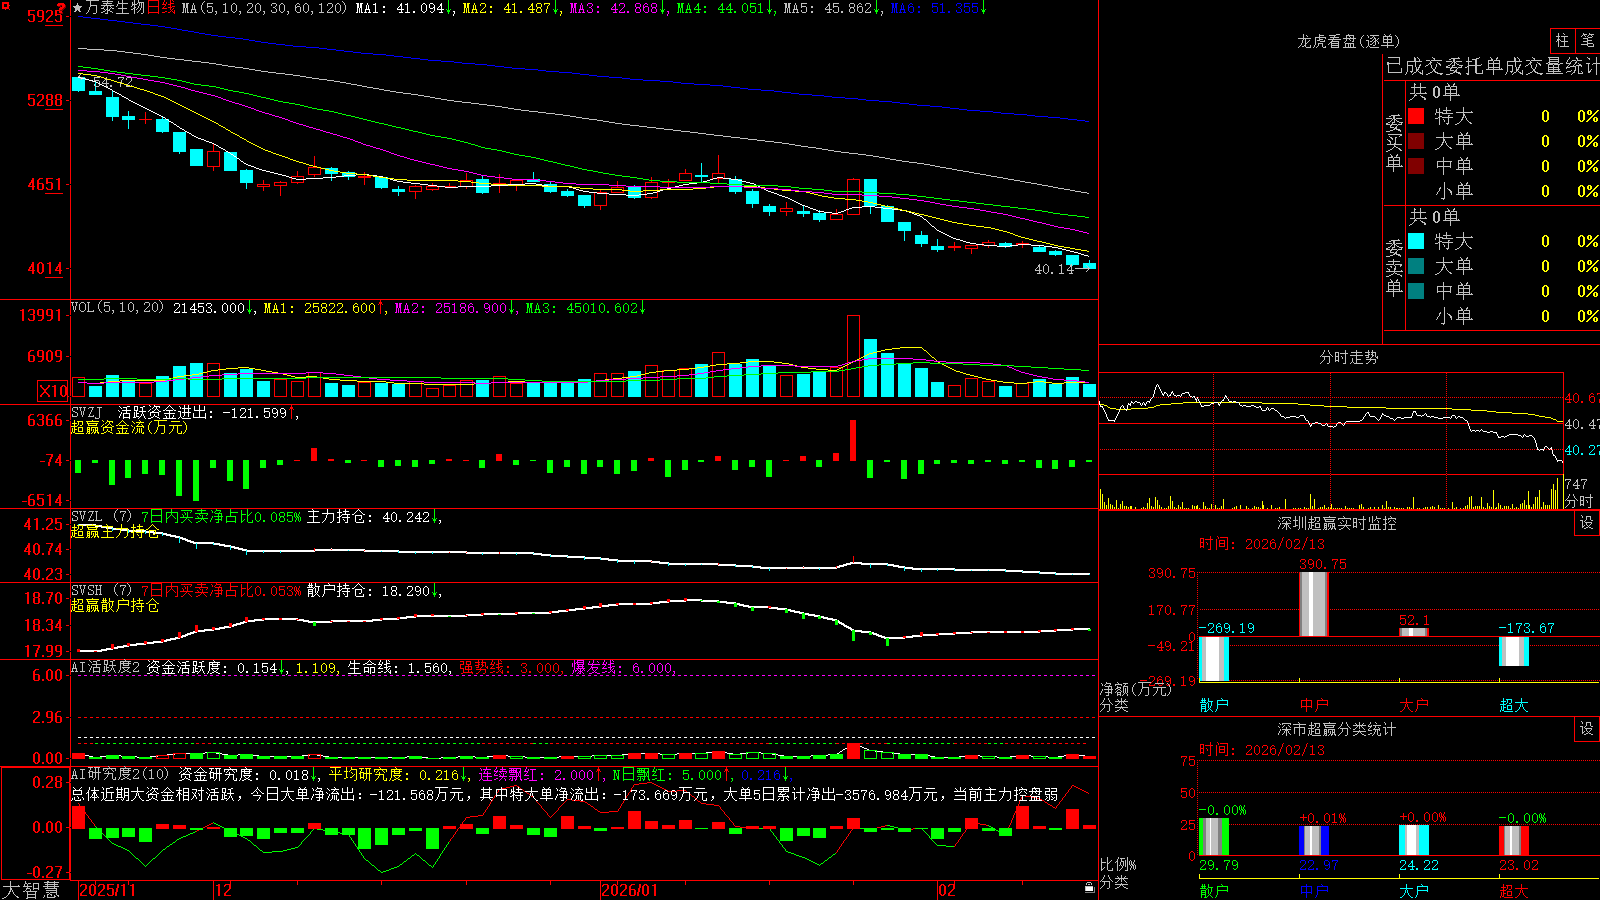The image size is (1600, 900).
Task: Click the 主力持仓: 40.242 value
Action: (374, 517)
